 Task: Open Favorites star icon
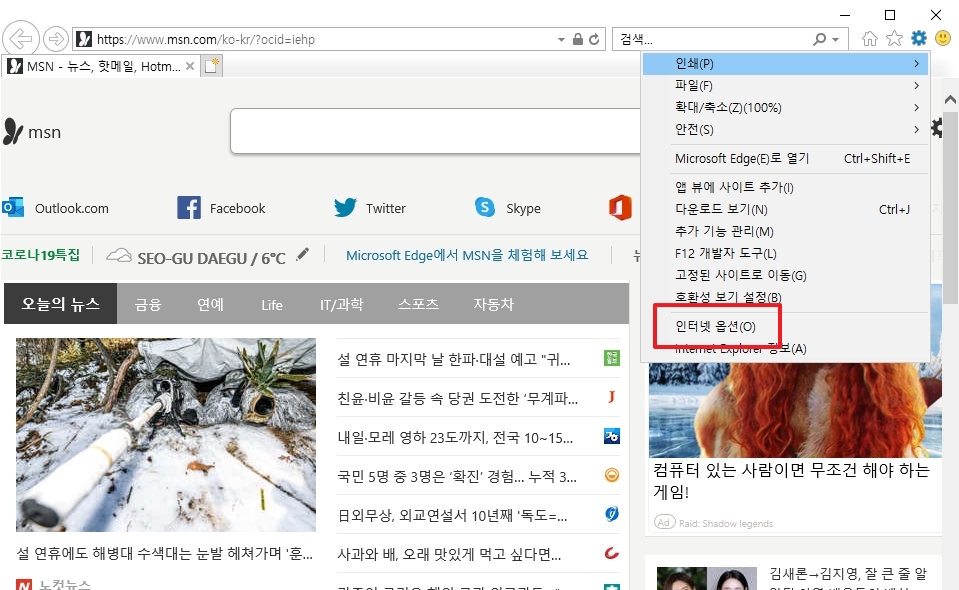pos(894,39)
